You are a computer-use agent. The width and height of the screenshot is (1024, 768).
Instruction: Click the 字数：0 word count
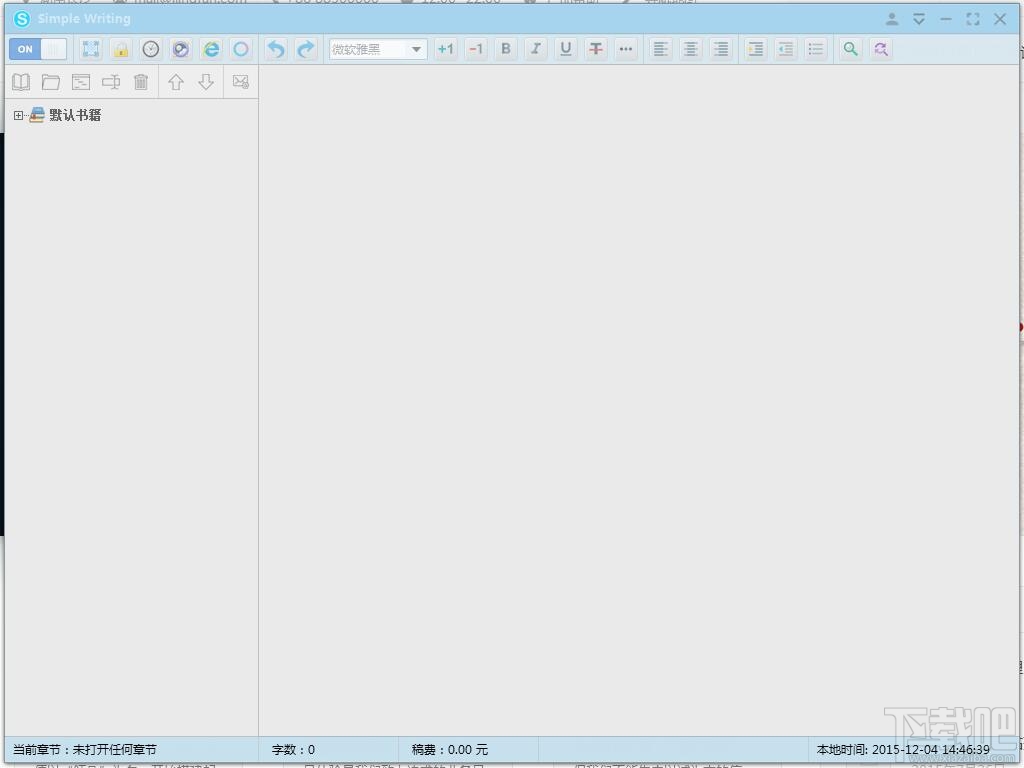click(x=293, y=750)
